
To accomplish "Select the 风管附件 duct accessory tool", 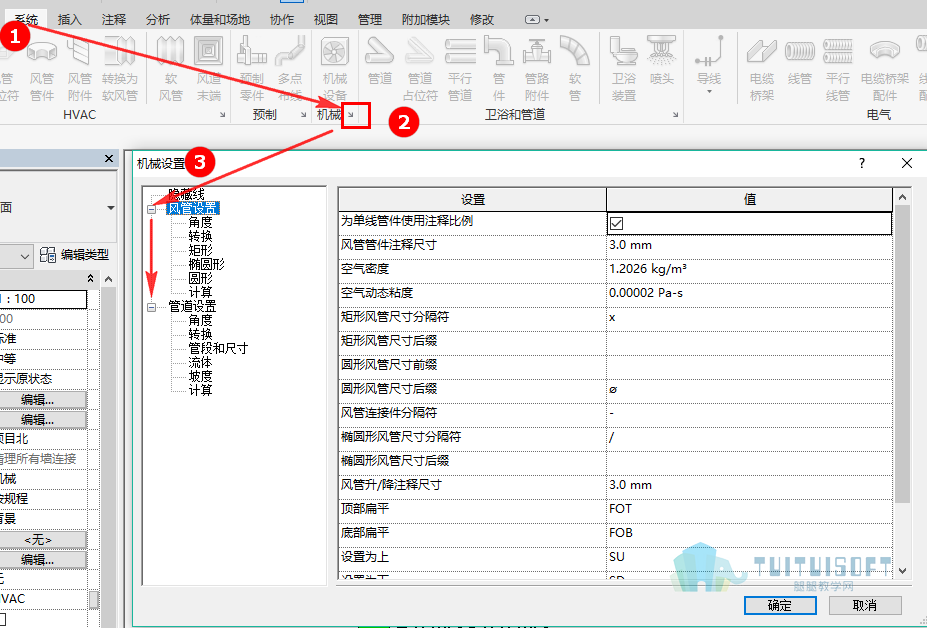I will point(79,69).
